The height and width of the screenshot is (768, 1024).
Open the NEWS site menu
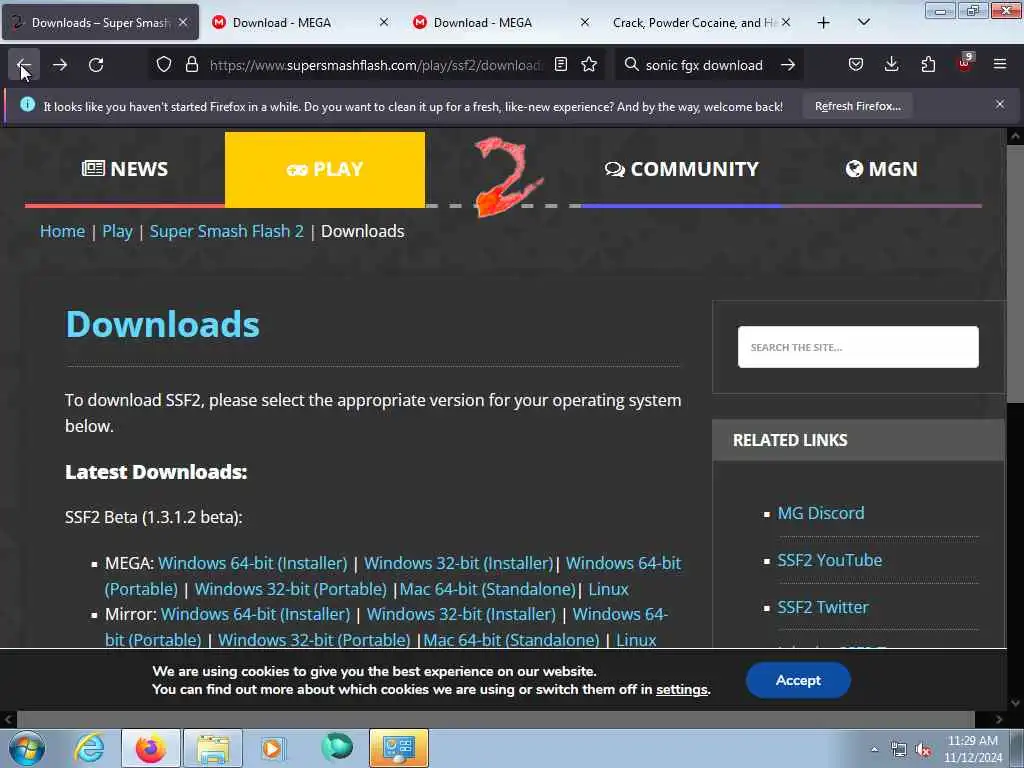pyautogui.click(x=125, y=169)
